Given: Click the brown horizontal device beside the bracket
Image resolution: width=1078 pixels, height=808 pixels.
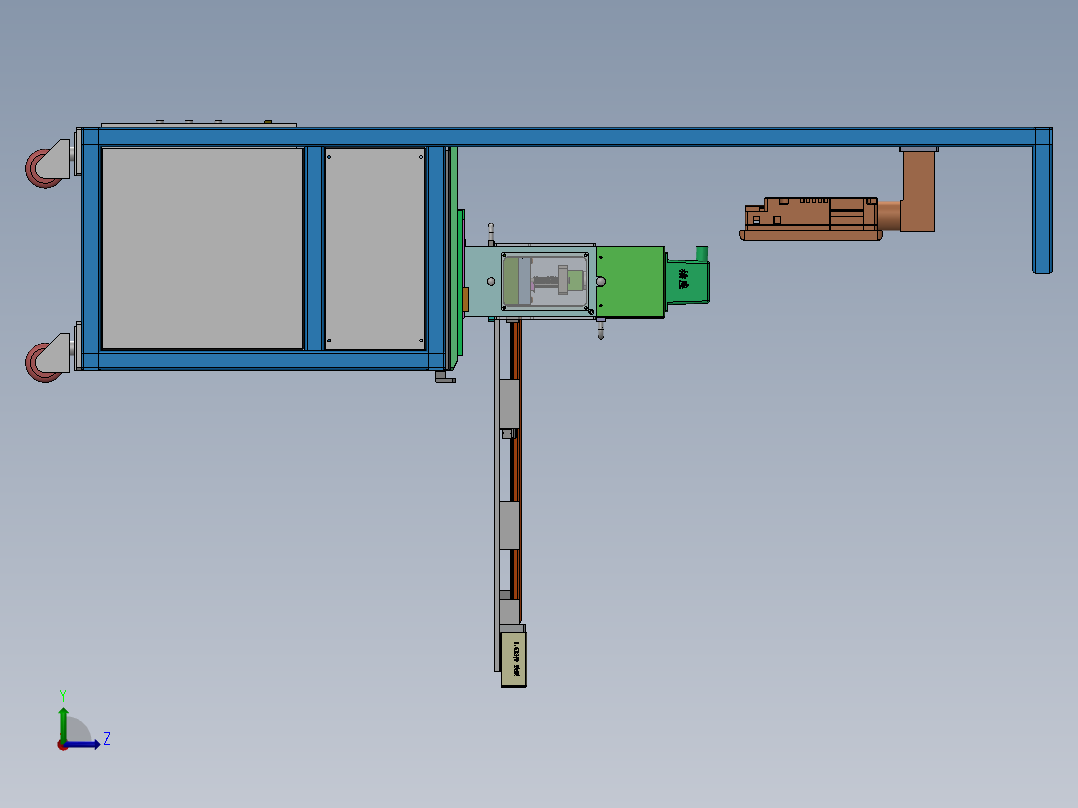Looking at the screenshot, I should pyautogui.click(x=811, y=219).
